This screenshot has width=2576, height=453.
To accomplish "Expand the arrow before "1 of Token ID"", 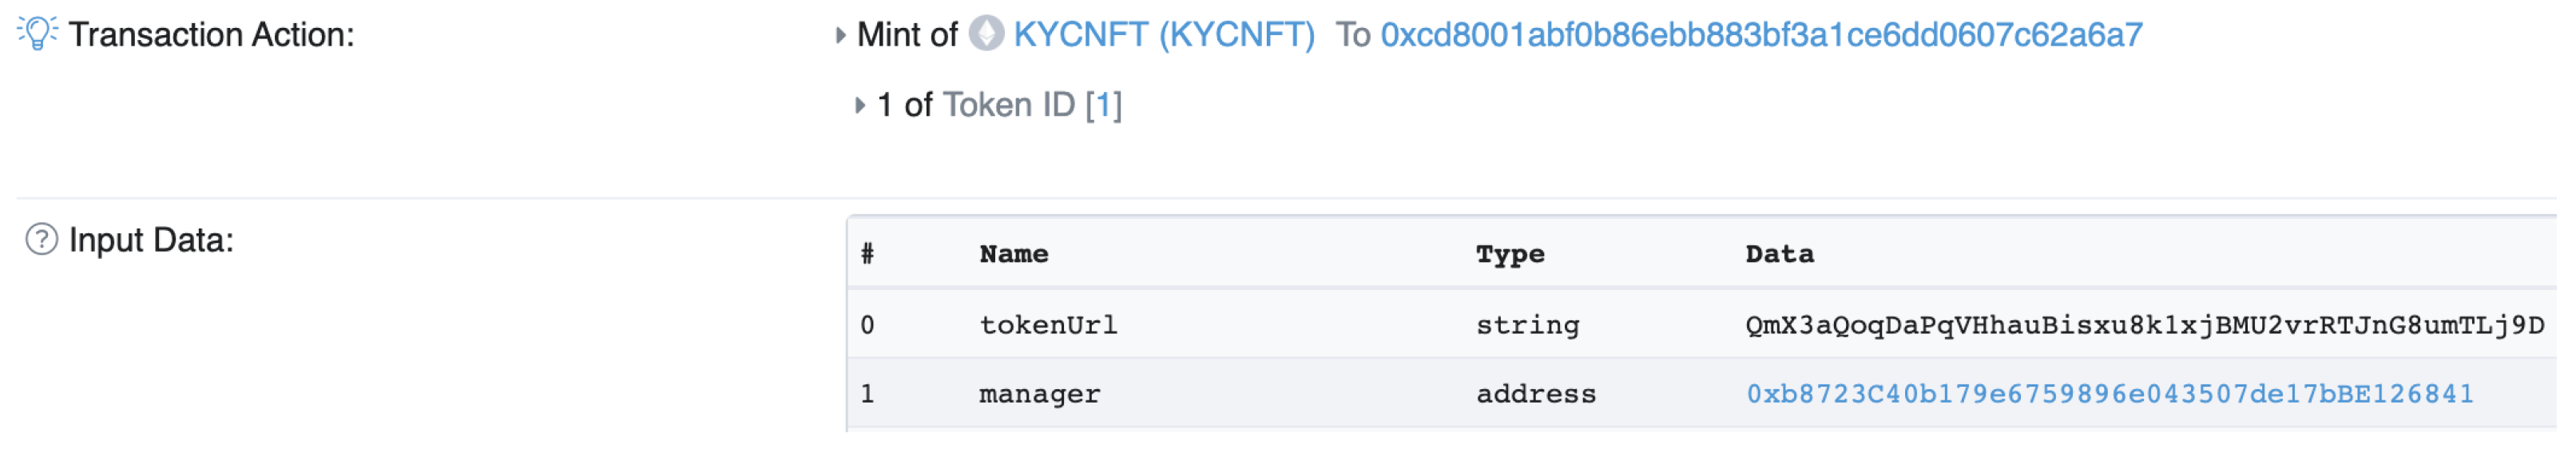I will pyautogui.click(x=859, y=106).
